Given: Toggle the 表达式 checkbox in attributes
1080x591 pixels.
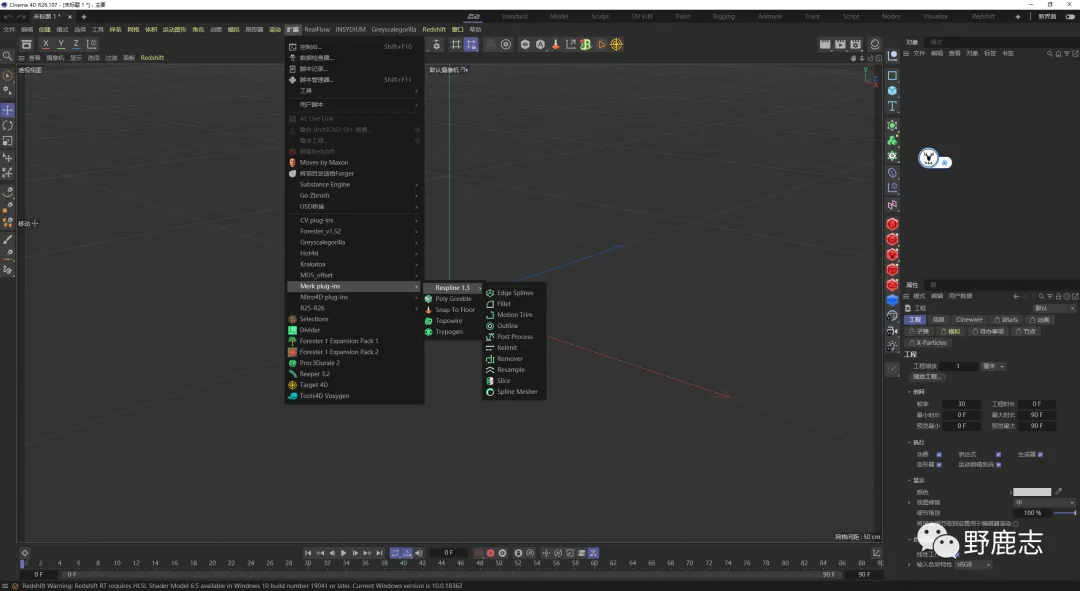Looking at the screenshot, I should click(x=999, y=455).
